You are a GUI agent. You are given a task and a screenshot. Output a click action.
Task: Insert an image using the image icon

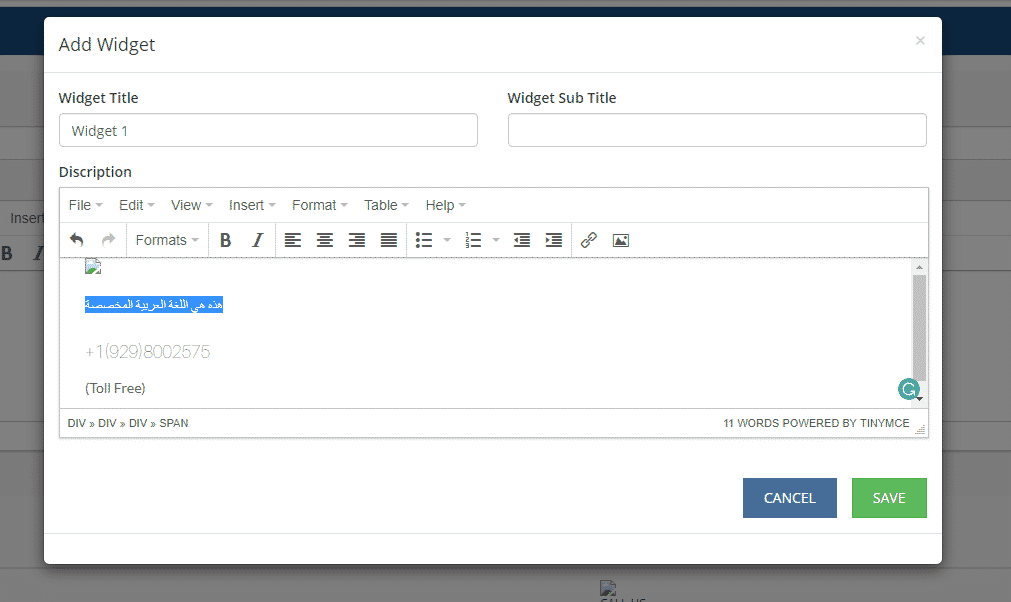click(x=620, y=240)
